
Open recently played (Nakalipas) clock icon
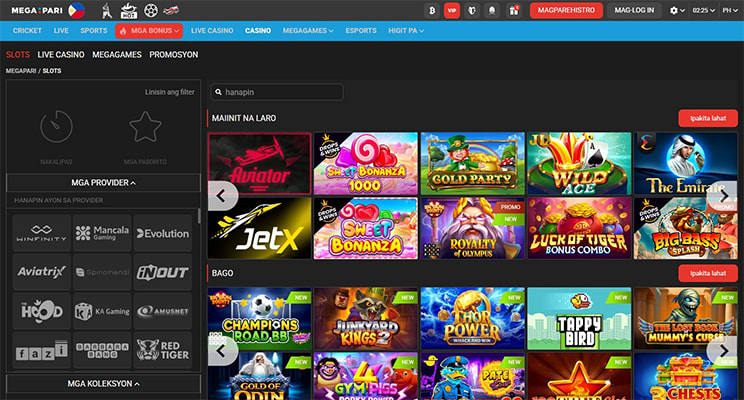[x=56, y=127]
